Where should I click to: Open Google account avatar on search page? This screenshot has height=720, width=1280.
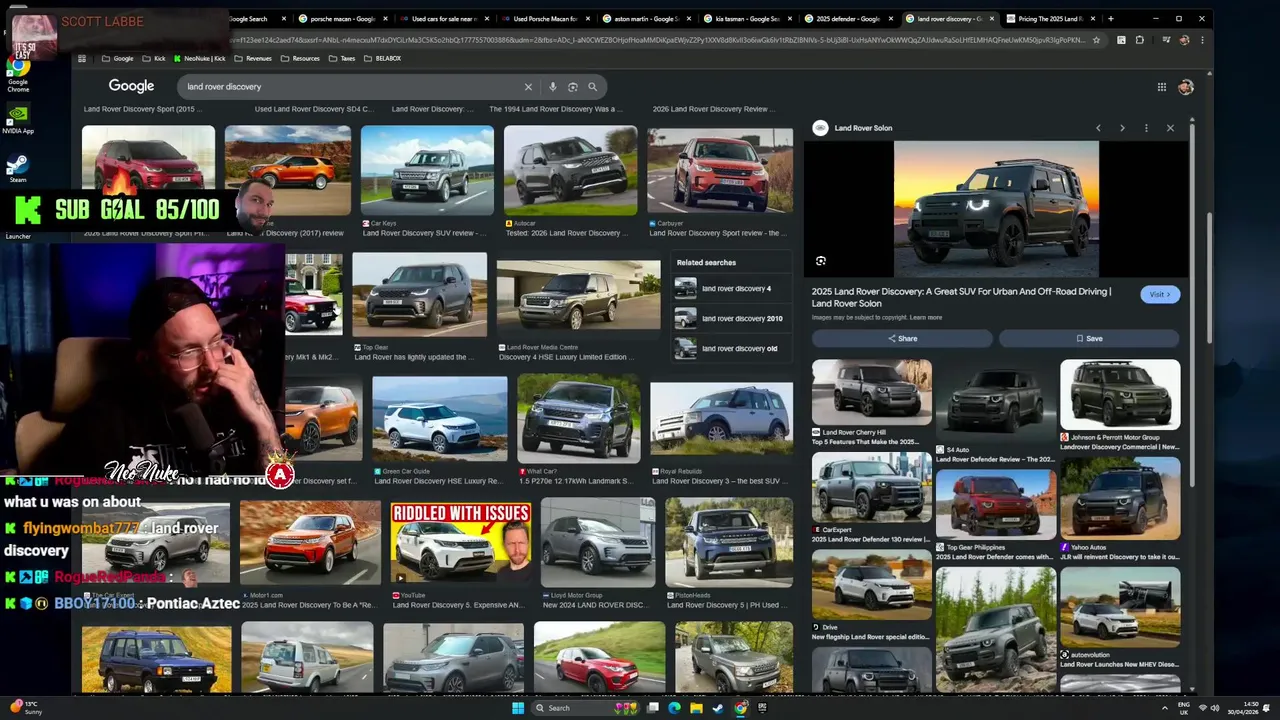coord(1185,87)
